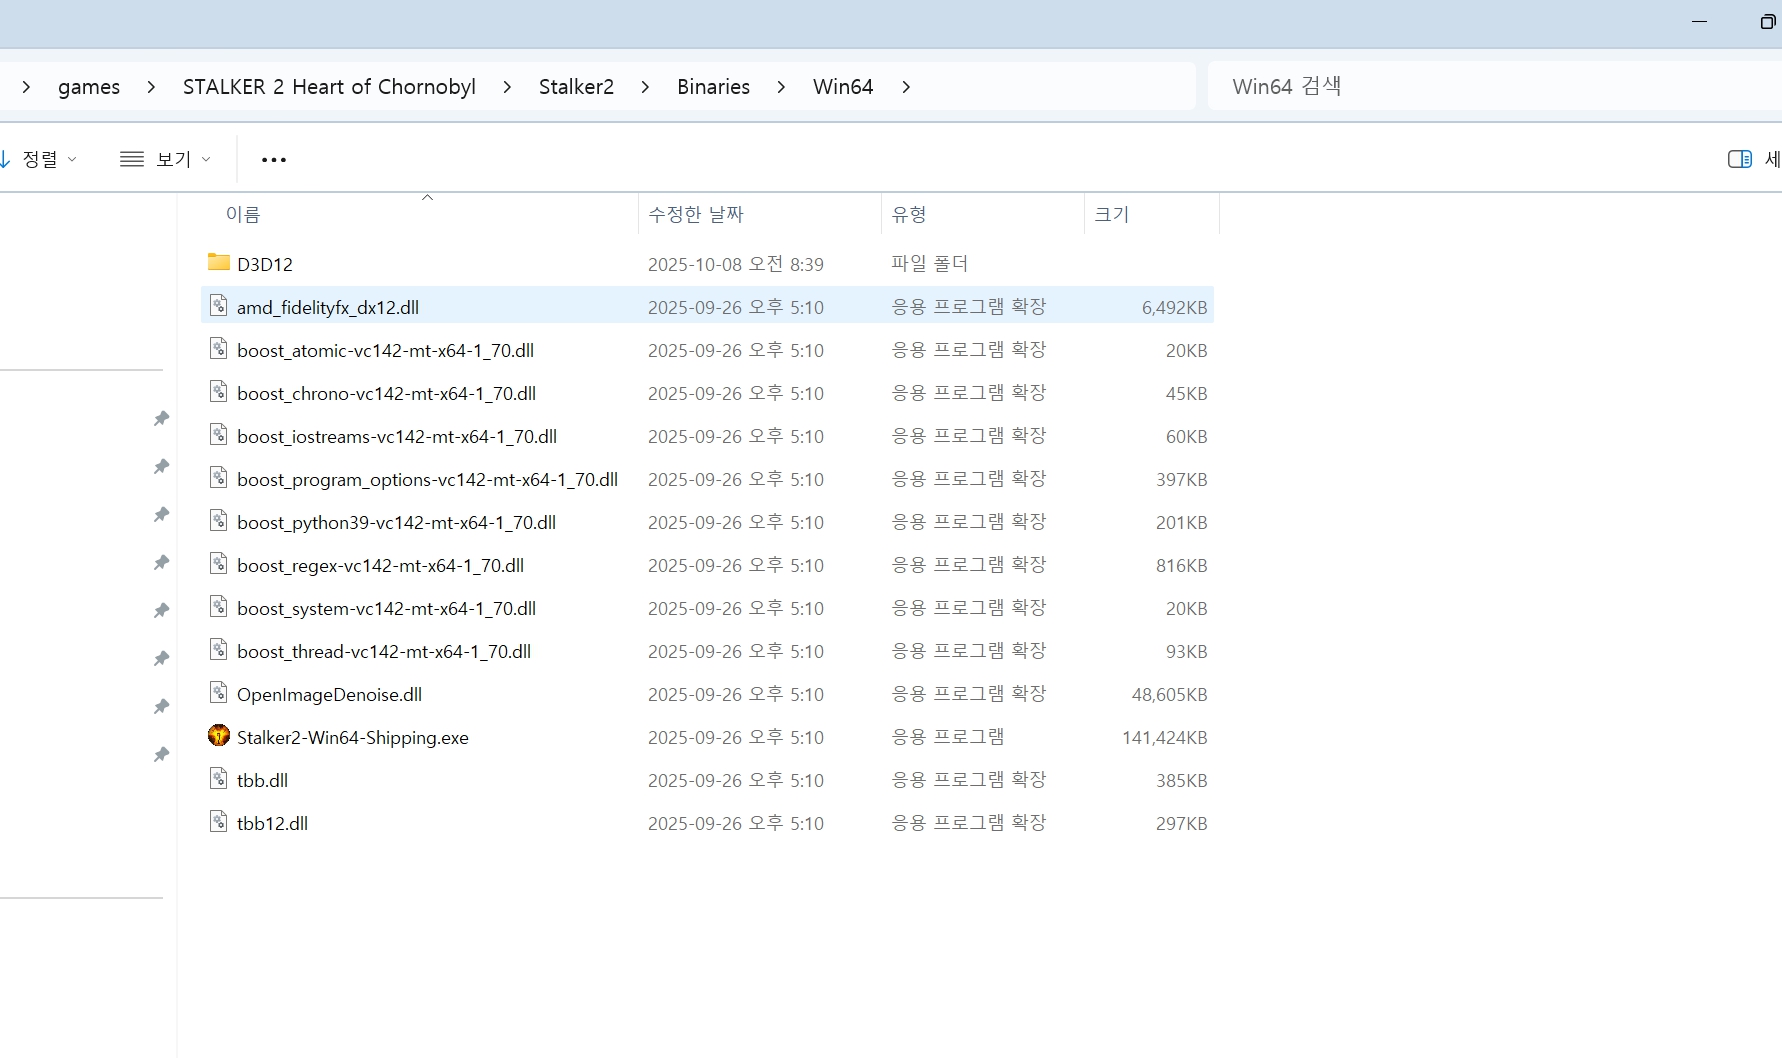1782x1058 pixels.
Task: Click the 816KB size value
Action: tap(1181, 565)
